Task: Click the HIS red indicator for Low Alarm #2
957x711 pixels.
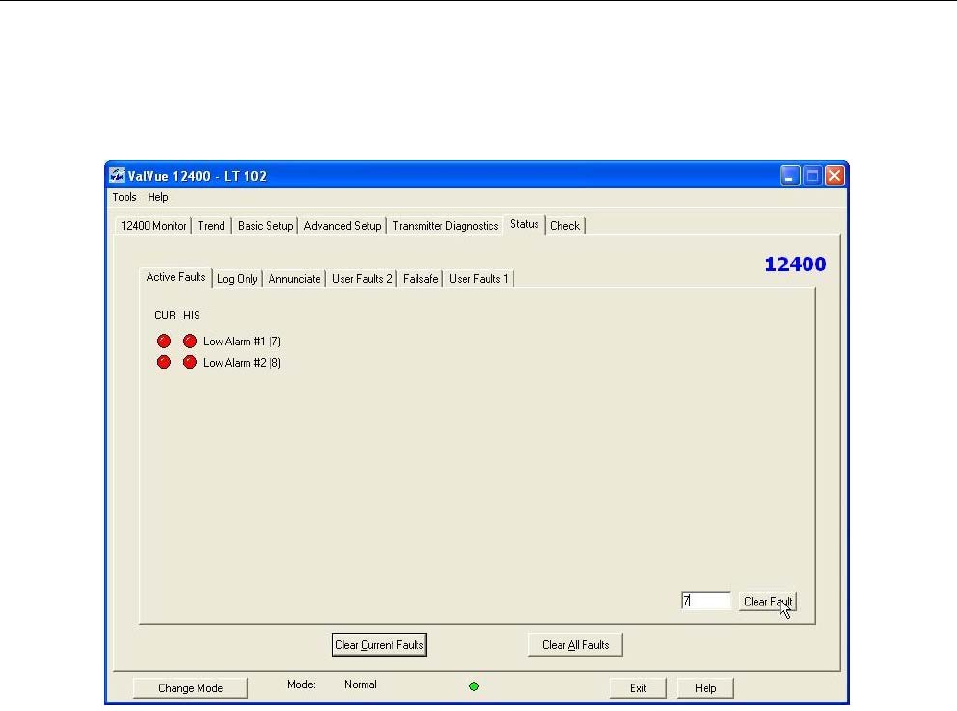Action: [x=190, y=362]
